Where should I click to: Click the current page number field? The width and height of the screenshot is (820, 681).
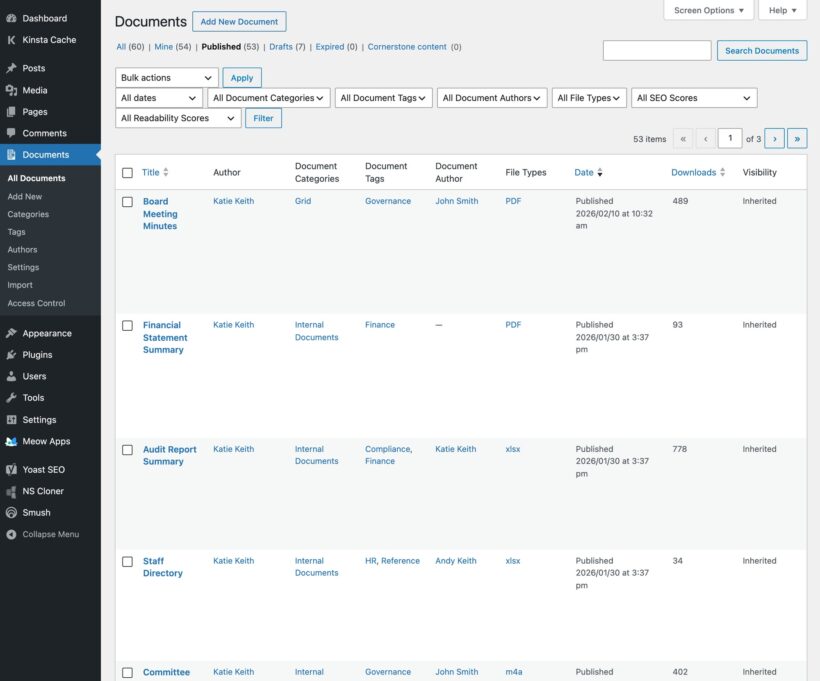(730, 139)
